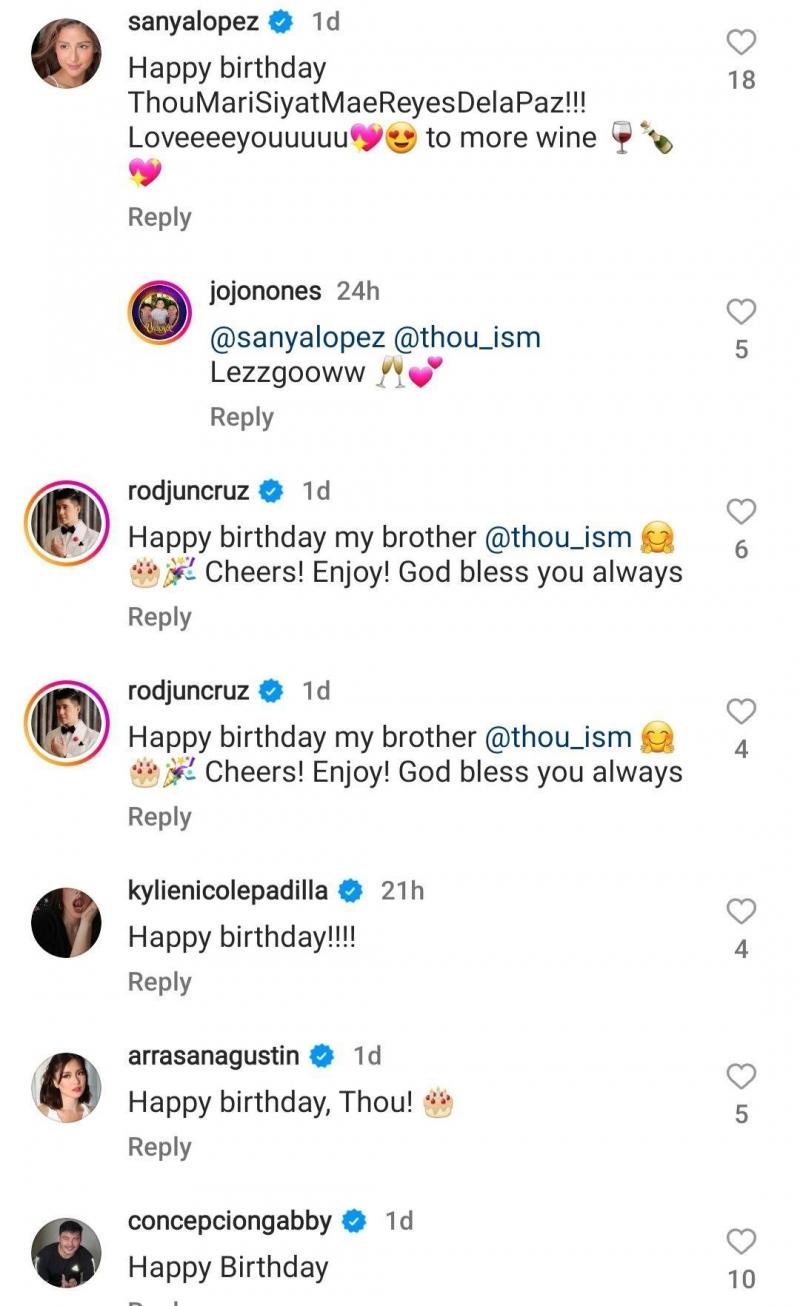800x1306 pixels.
Task: Open @sanyalopez mention in jojonones' reply
Action: 297,338
